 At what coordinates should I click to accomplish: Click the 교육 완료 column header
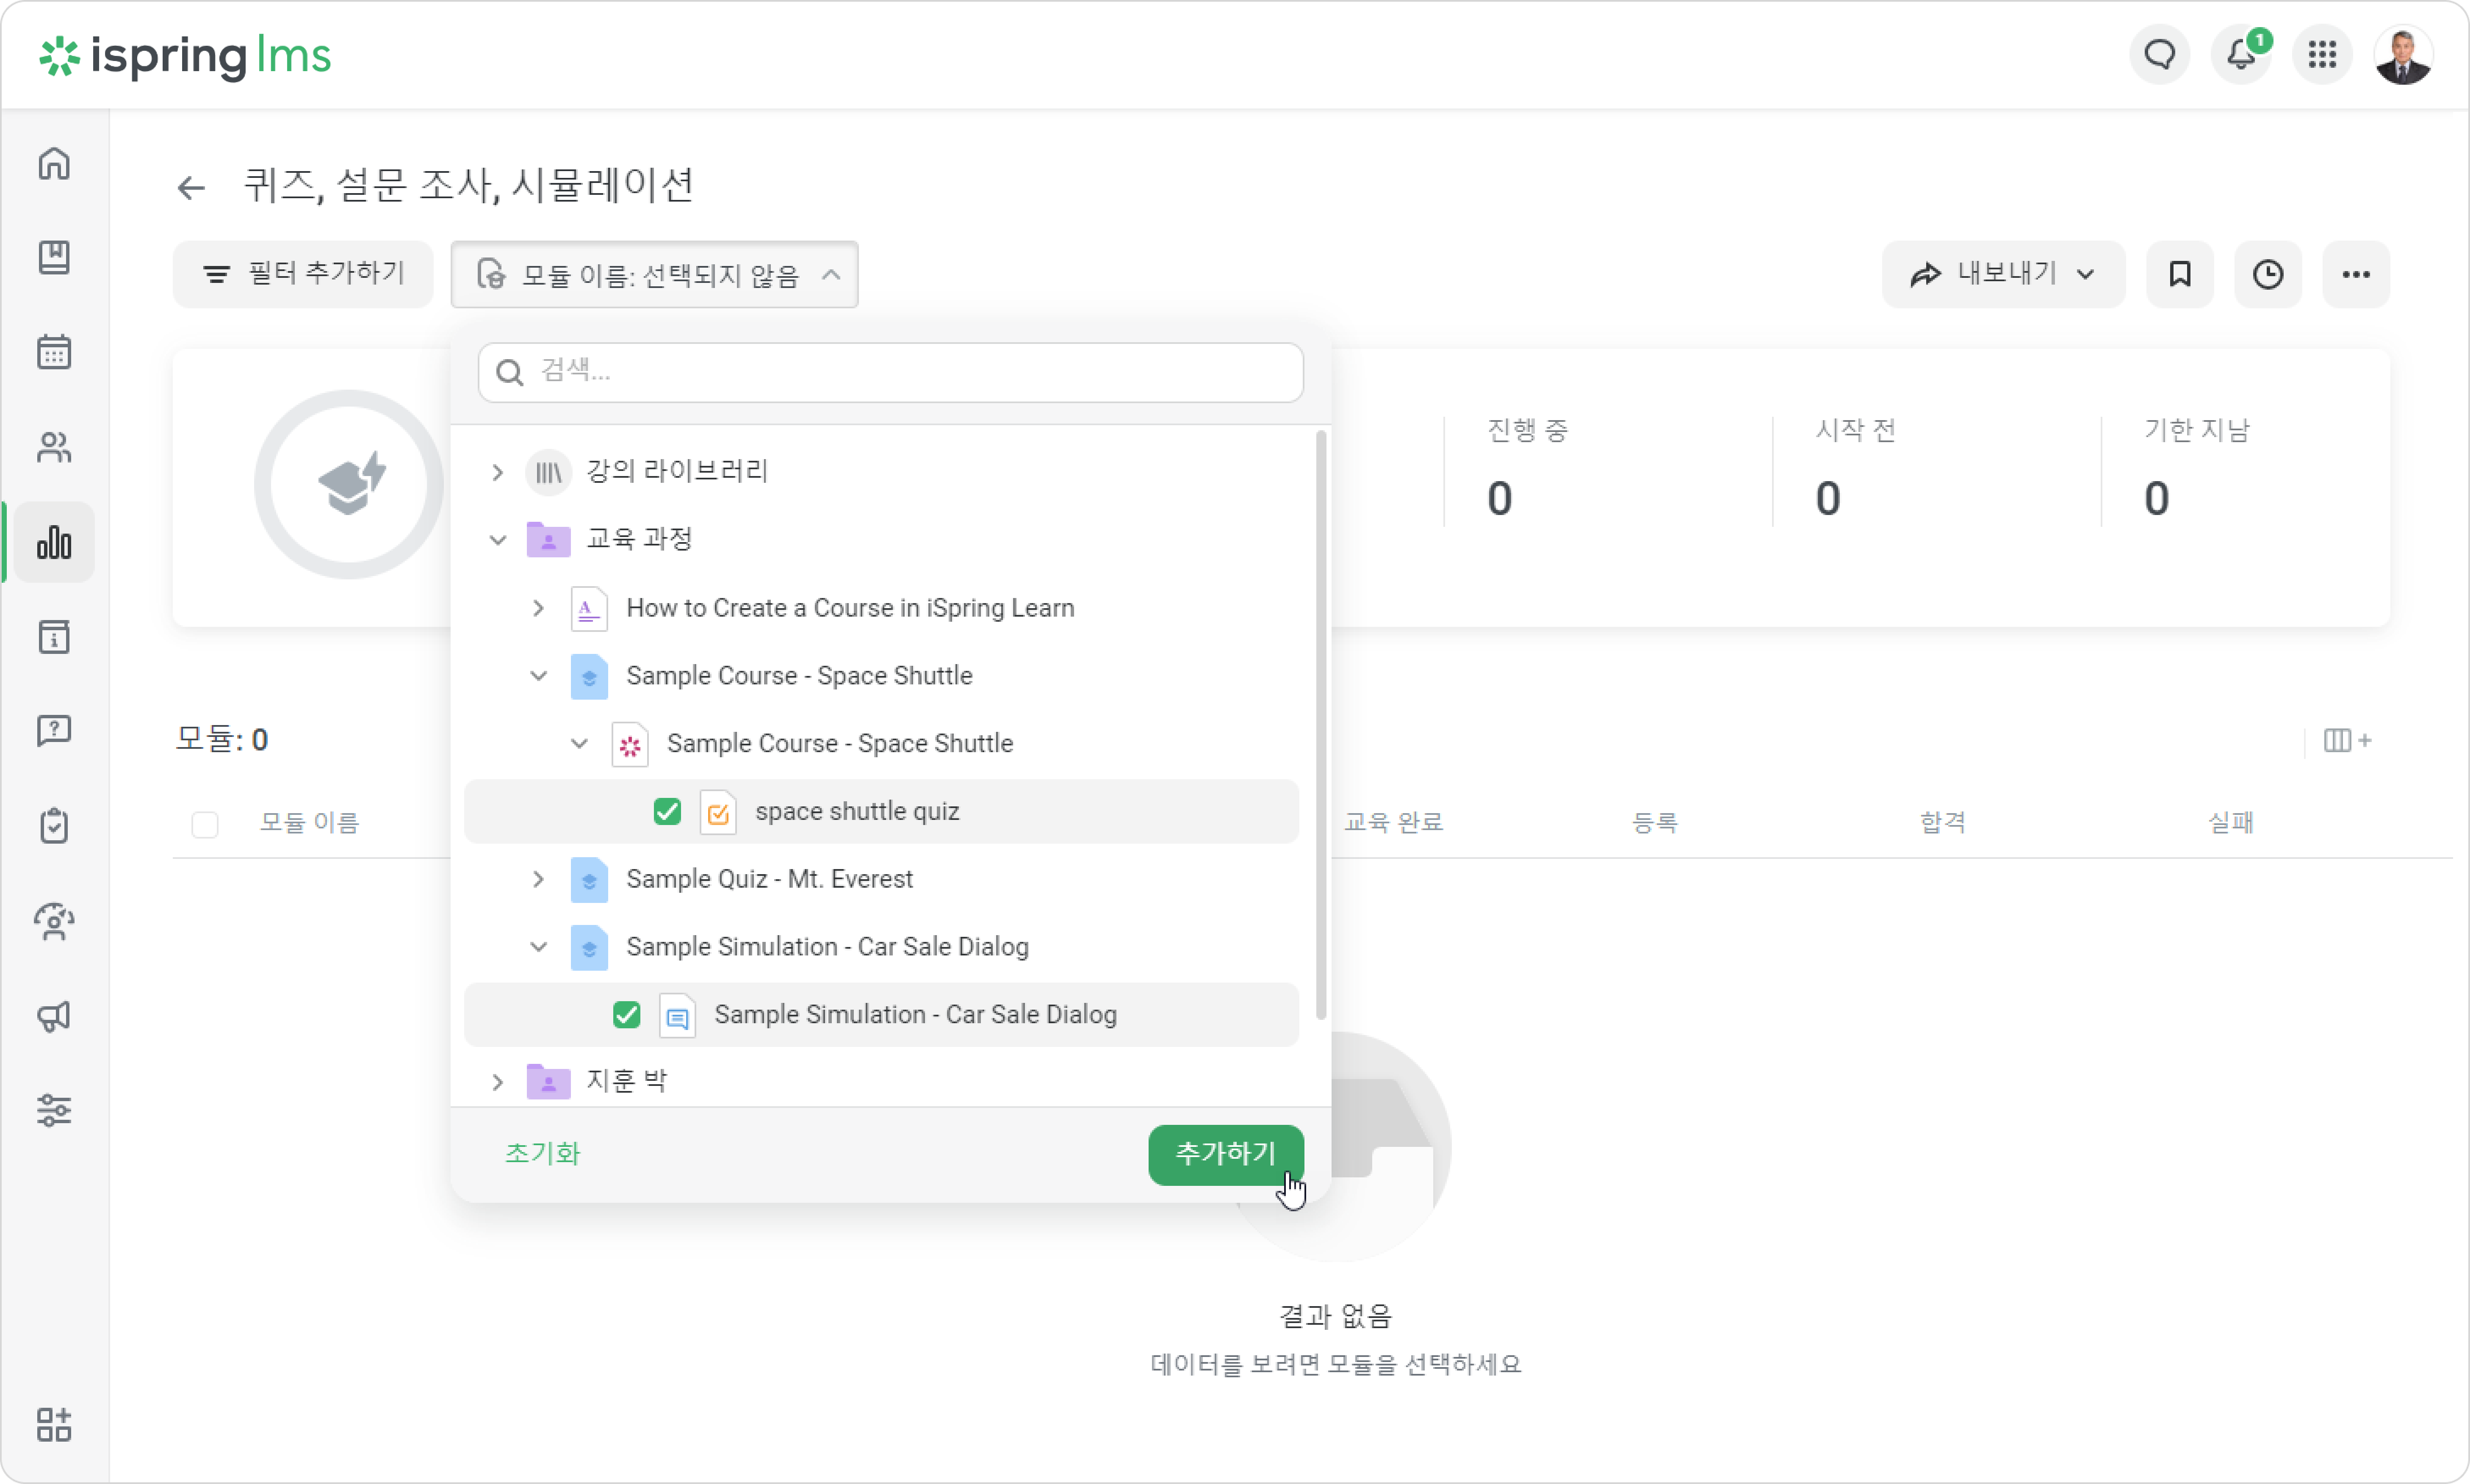[1394, 822]
